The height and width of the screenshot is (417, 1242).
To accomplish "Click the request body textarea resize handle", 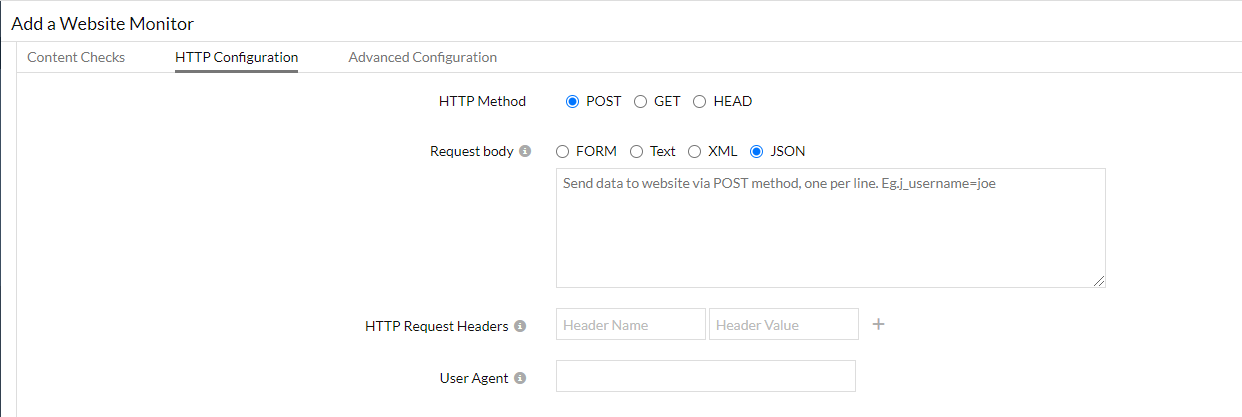I will click(x=1100, y=282).
